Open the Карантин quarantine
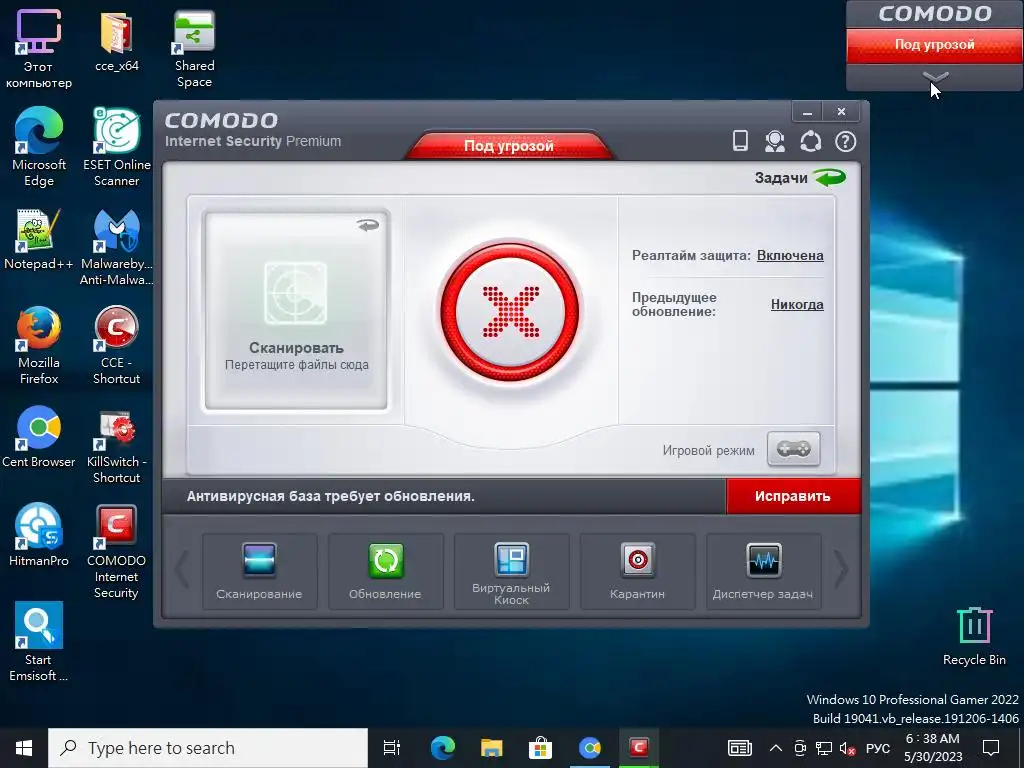The height and width of the screenshot is (768, 1024). point(637,571)
